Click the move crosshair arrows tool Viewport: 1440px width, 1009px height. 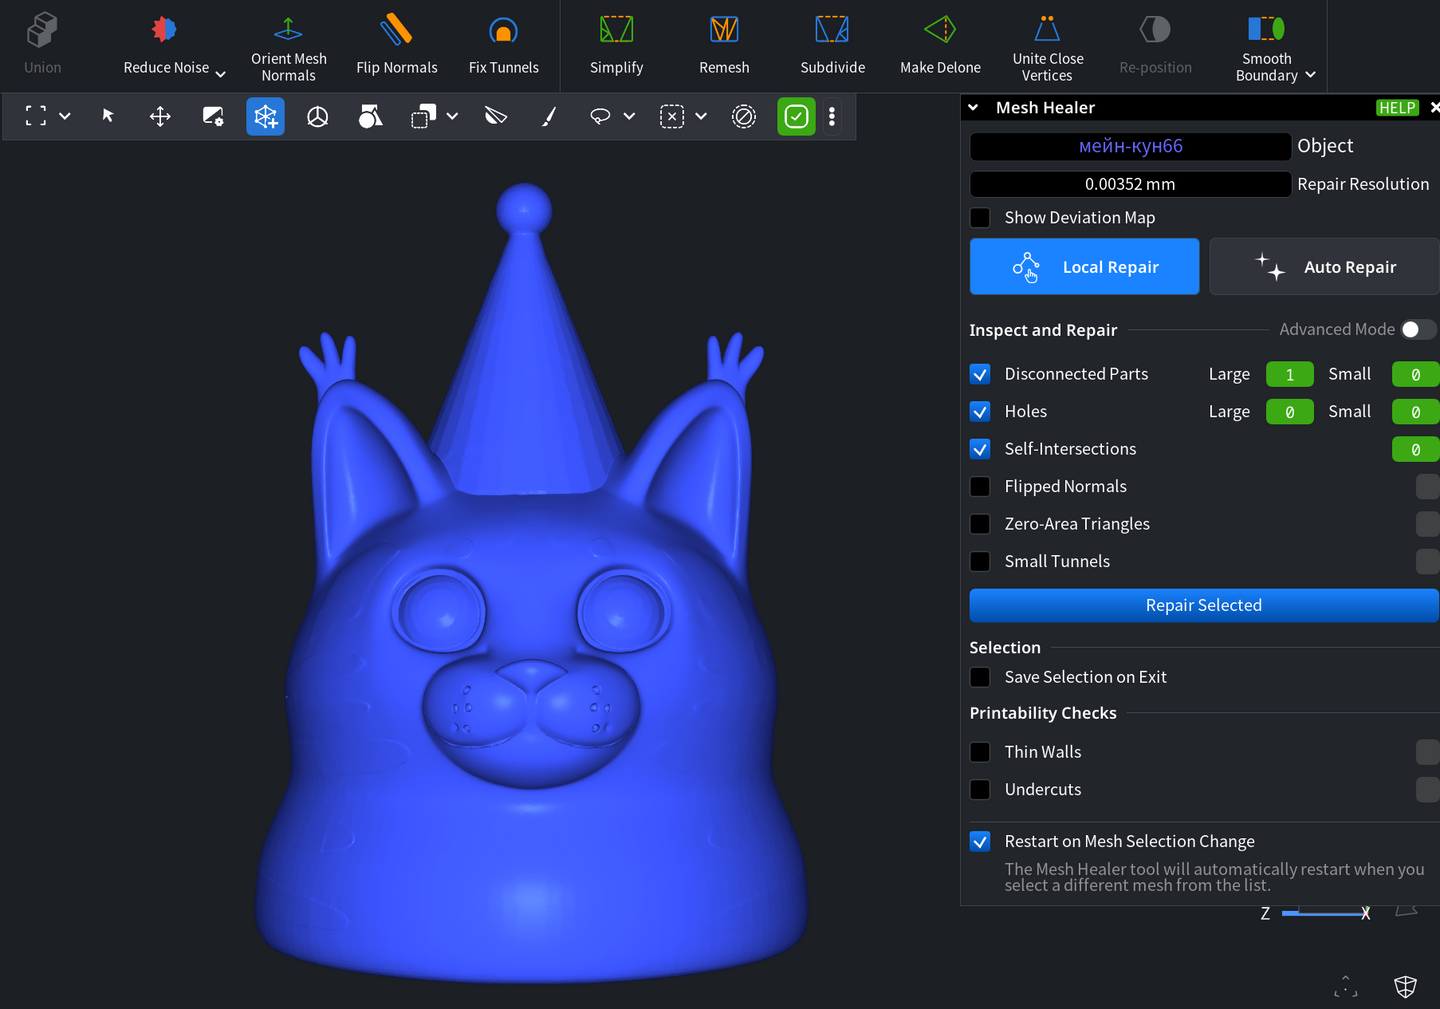click(160, 117)
